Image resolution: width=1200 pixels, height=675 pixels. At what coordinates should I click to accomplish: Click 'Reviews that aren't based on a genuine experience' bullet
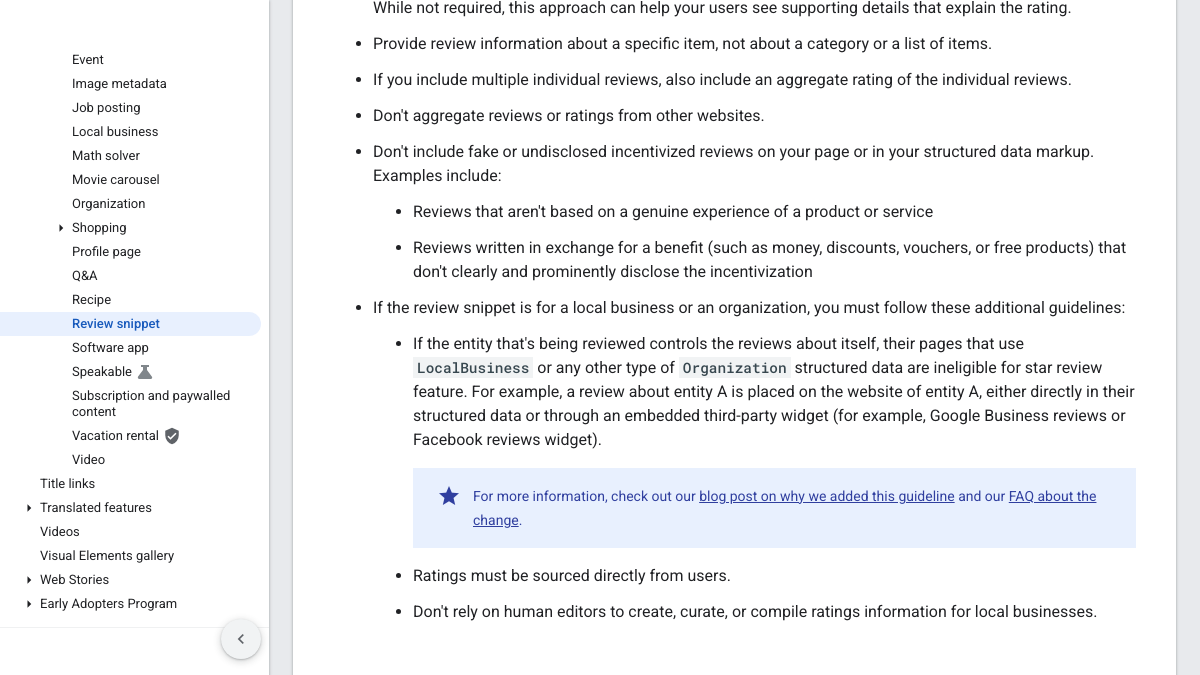tap(673, 212)
